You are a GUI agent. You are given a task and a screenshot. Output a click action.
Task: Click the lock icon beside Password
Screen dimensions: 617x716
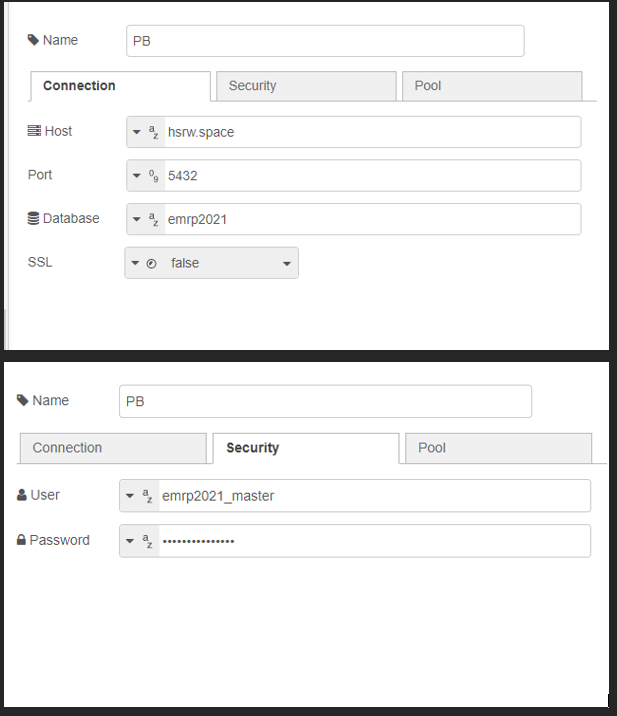(21, 540)
